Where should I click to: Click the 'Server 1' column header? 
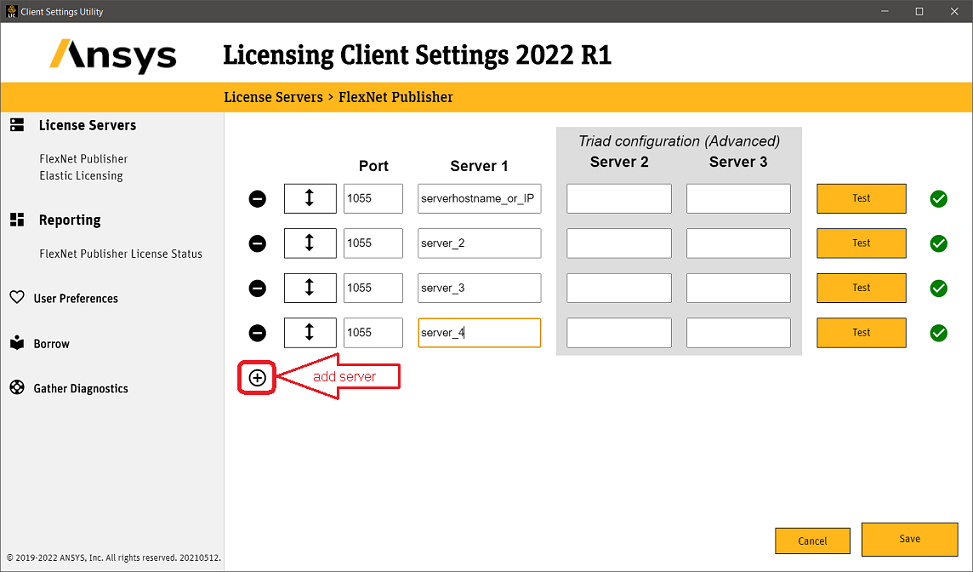point(479,166)
